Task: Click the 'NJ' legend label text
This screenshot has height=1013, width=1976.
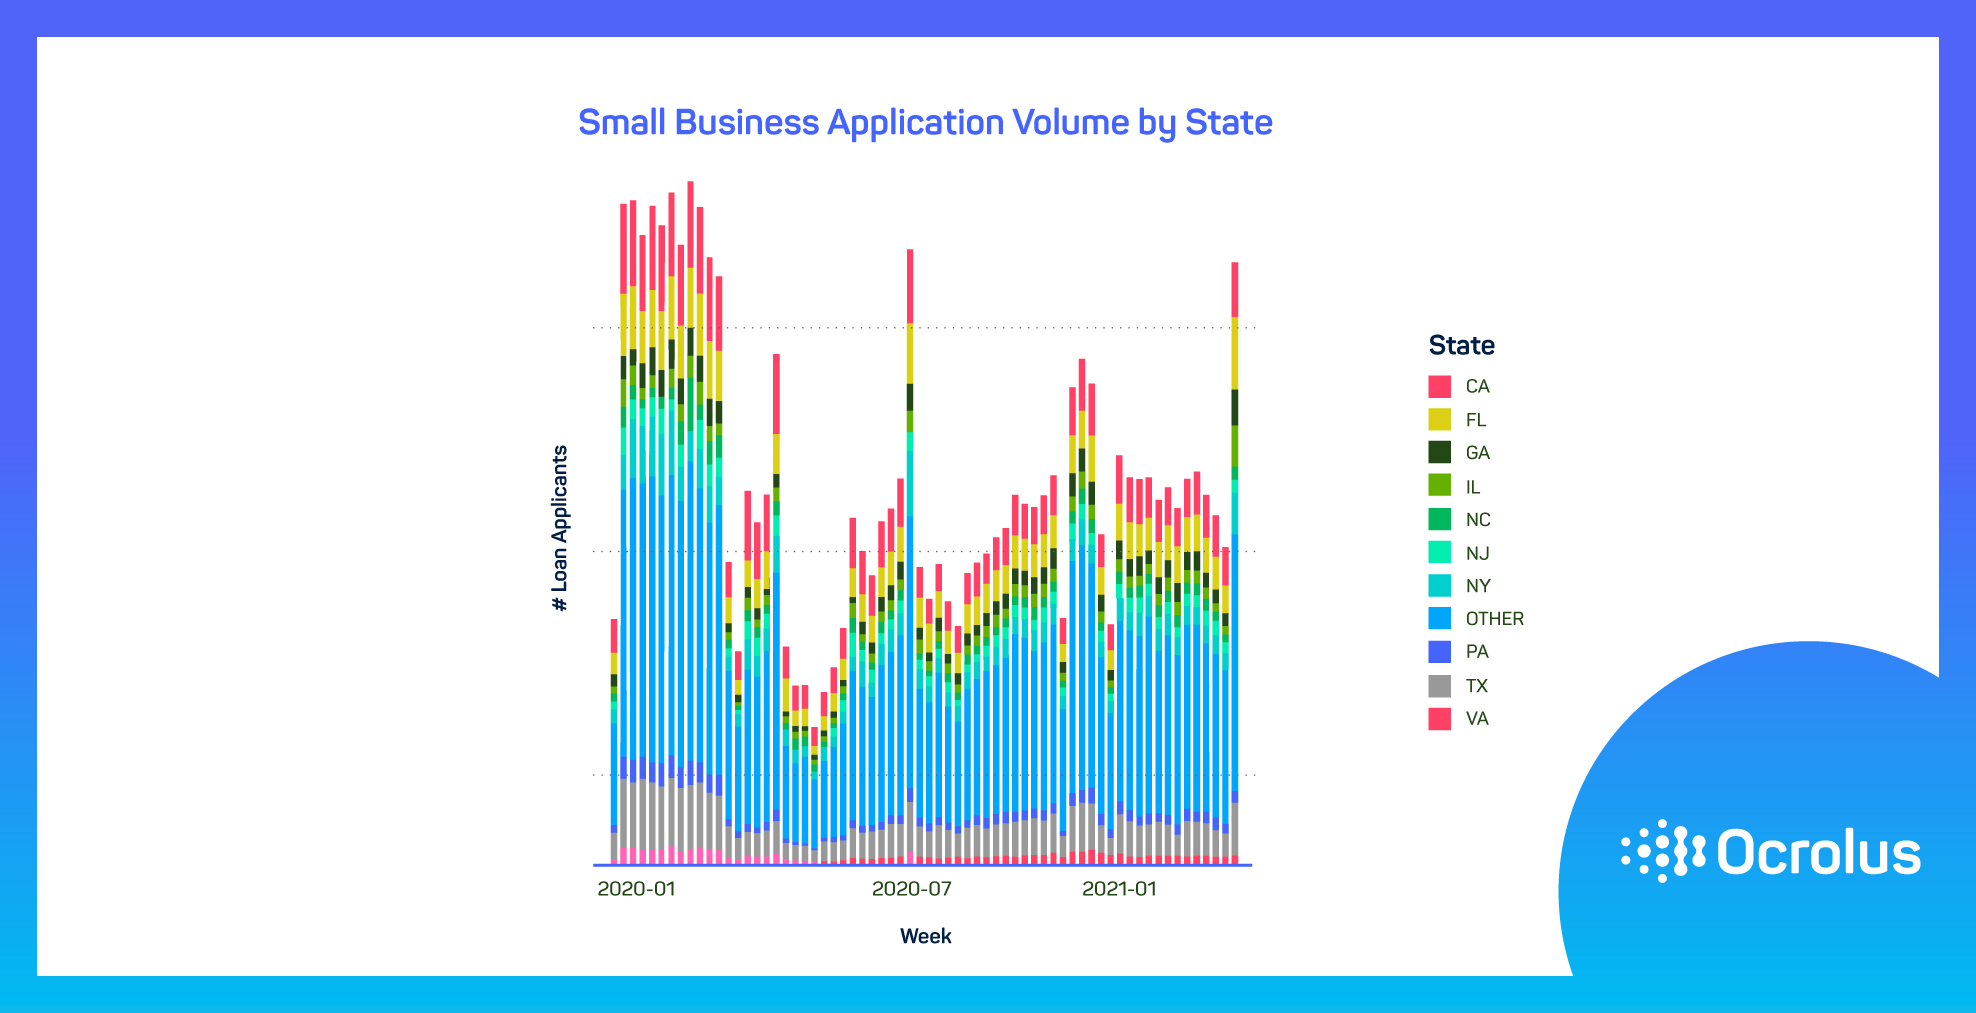Action: point(1477,553)
